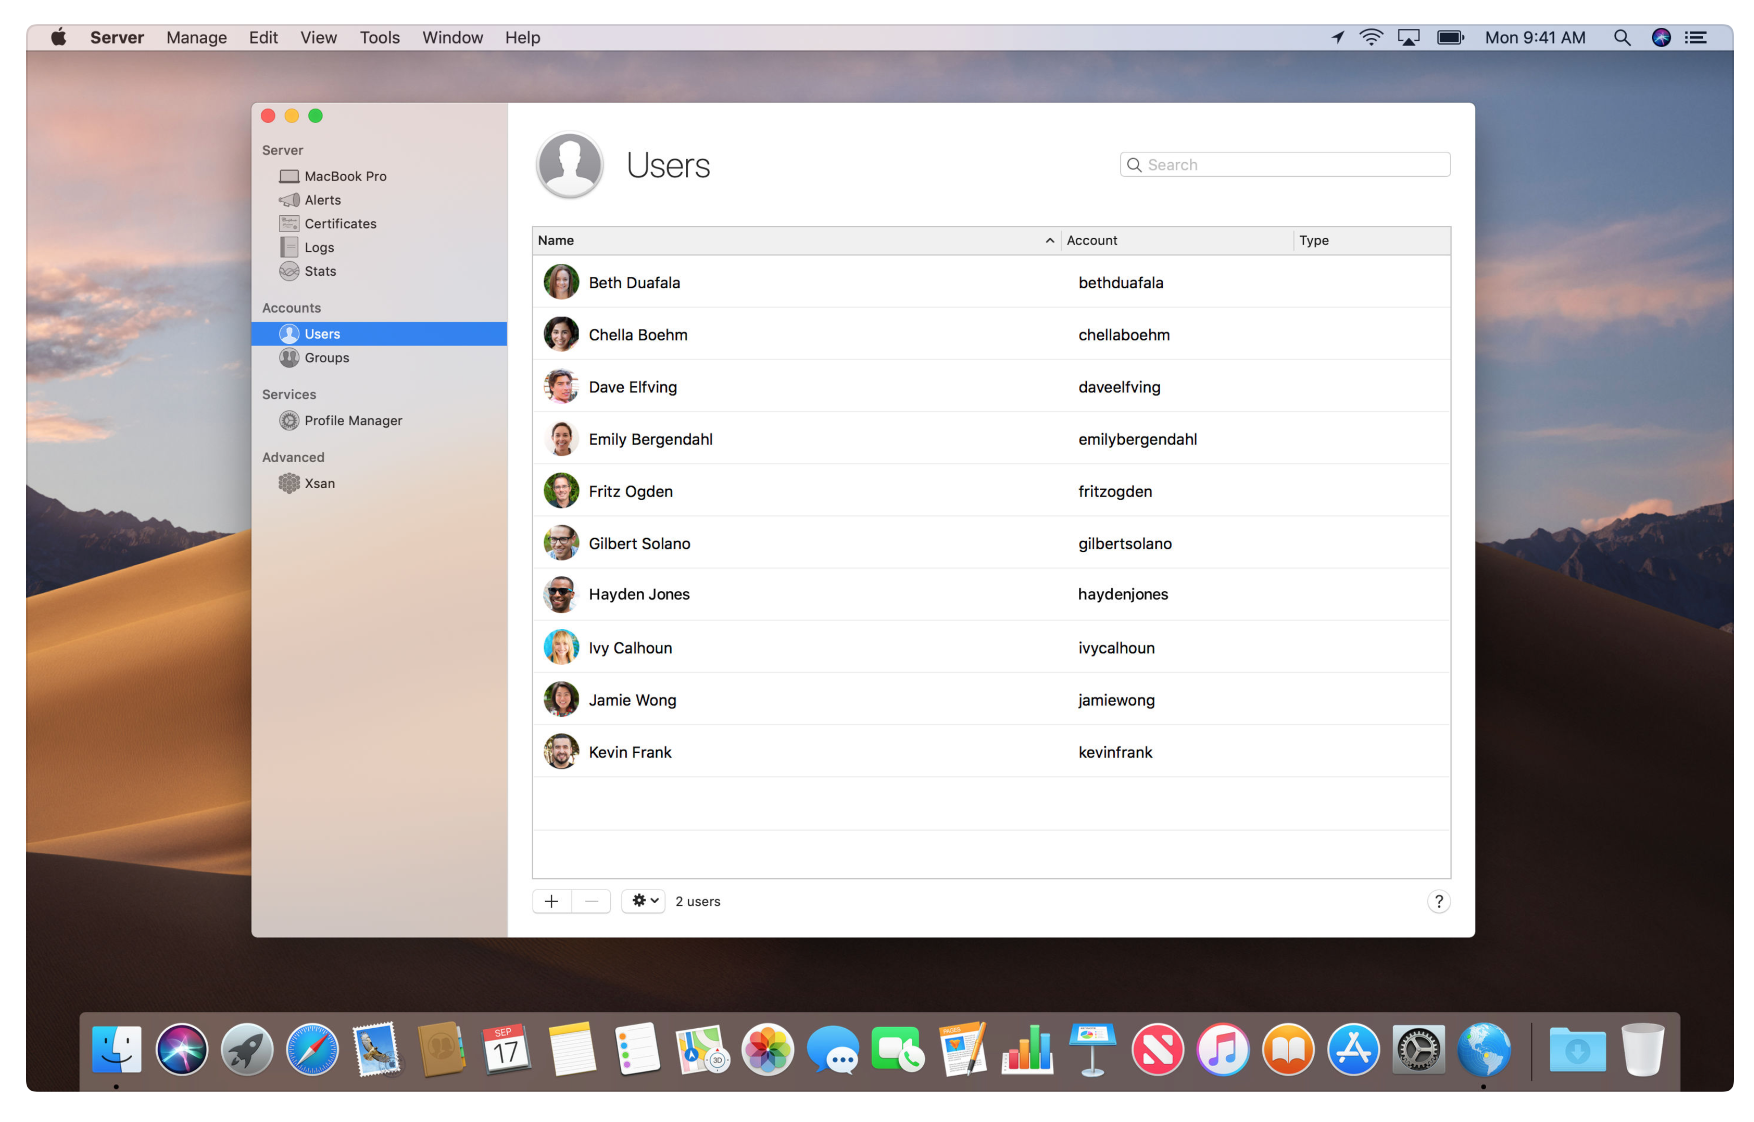This screenshot has height=1122, width=1754.
Task: Select the Dave Elfving name
Action: (x=633, y=387)
